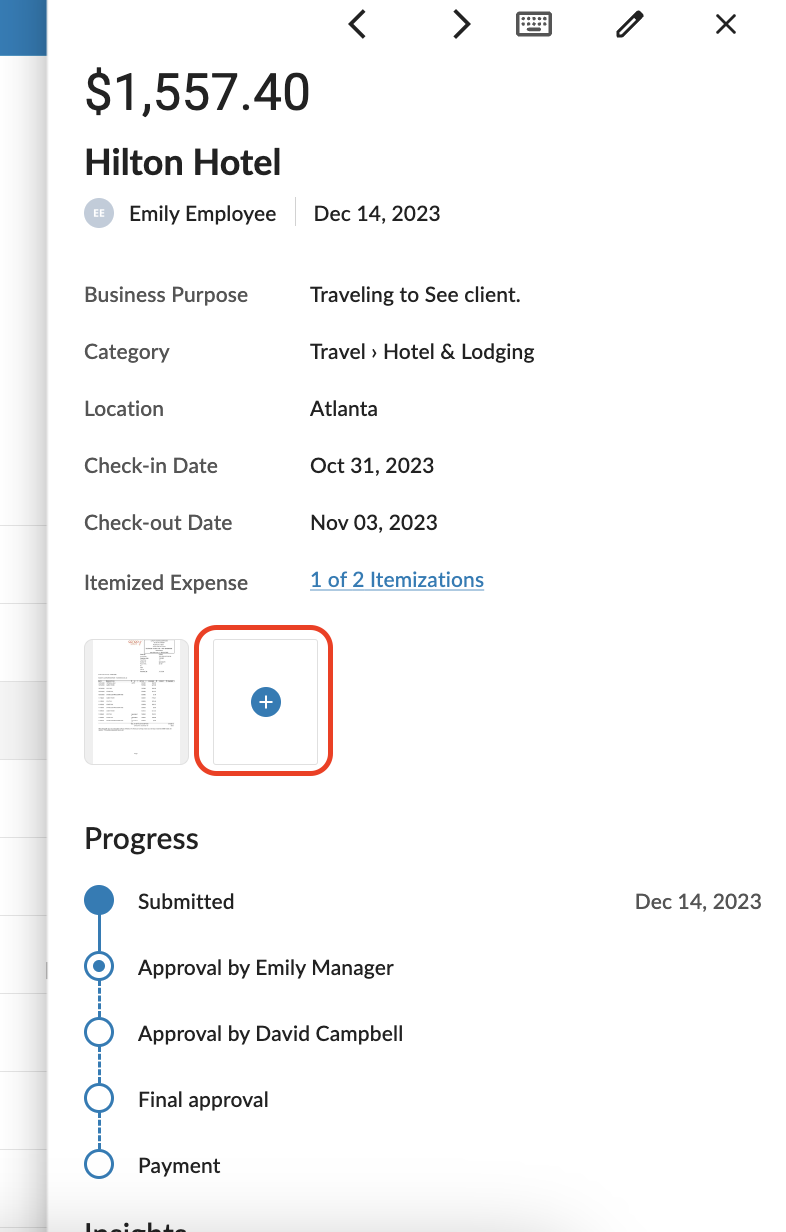This screenshot has width=786, height=1232.
Task: Click the Business Purpose field label
Action: click(166, 295)
